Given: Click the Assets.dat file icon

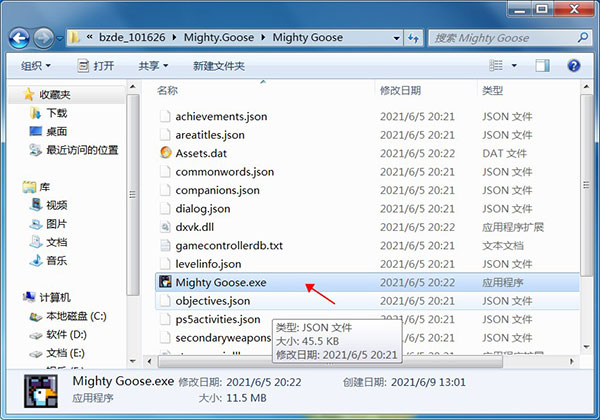Looking at the screenshot, I should [x=166, y=153].
